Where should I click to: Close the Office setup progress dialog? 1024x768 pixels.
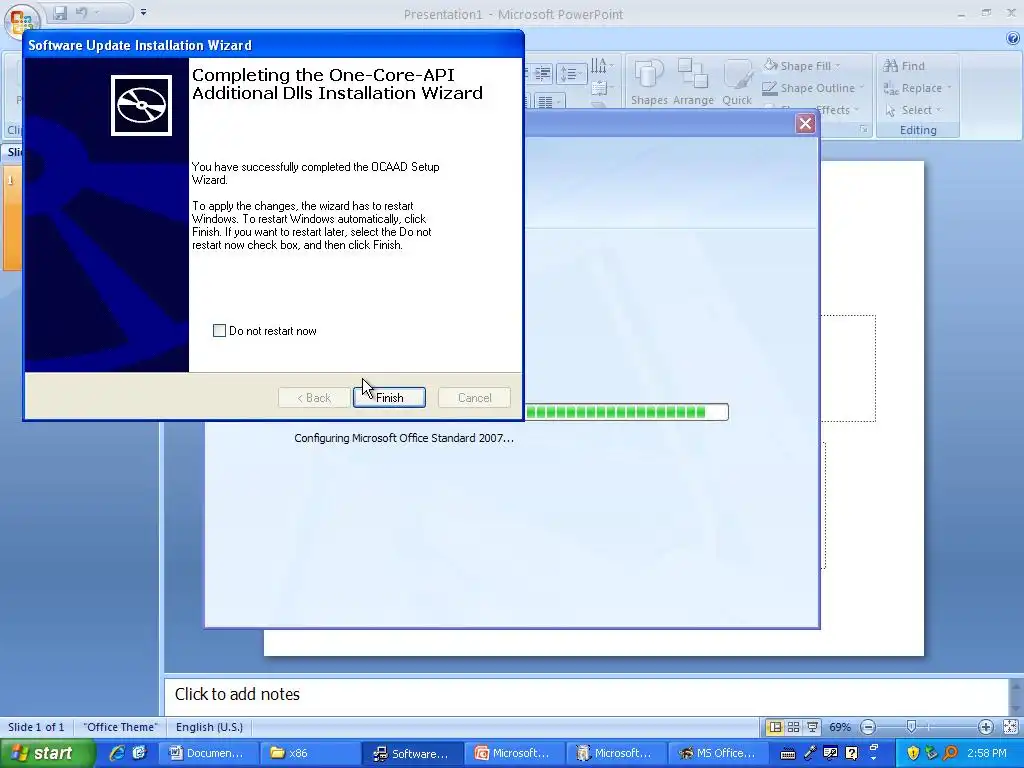[x=805, y=123]
